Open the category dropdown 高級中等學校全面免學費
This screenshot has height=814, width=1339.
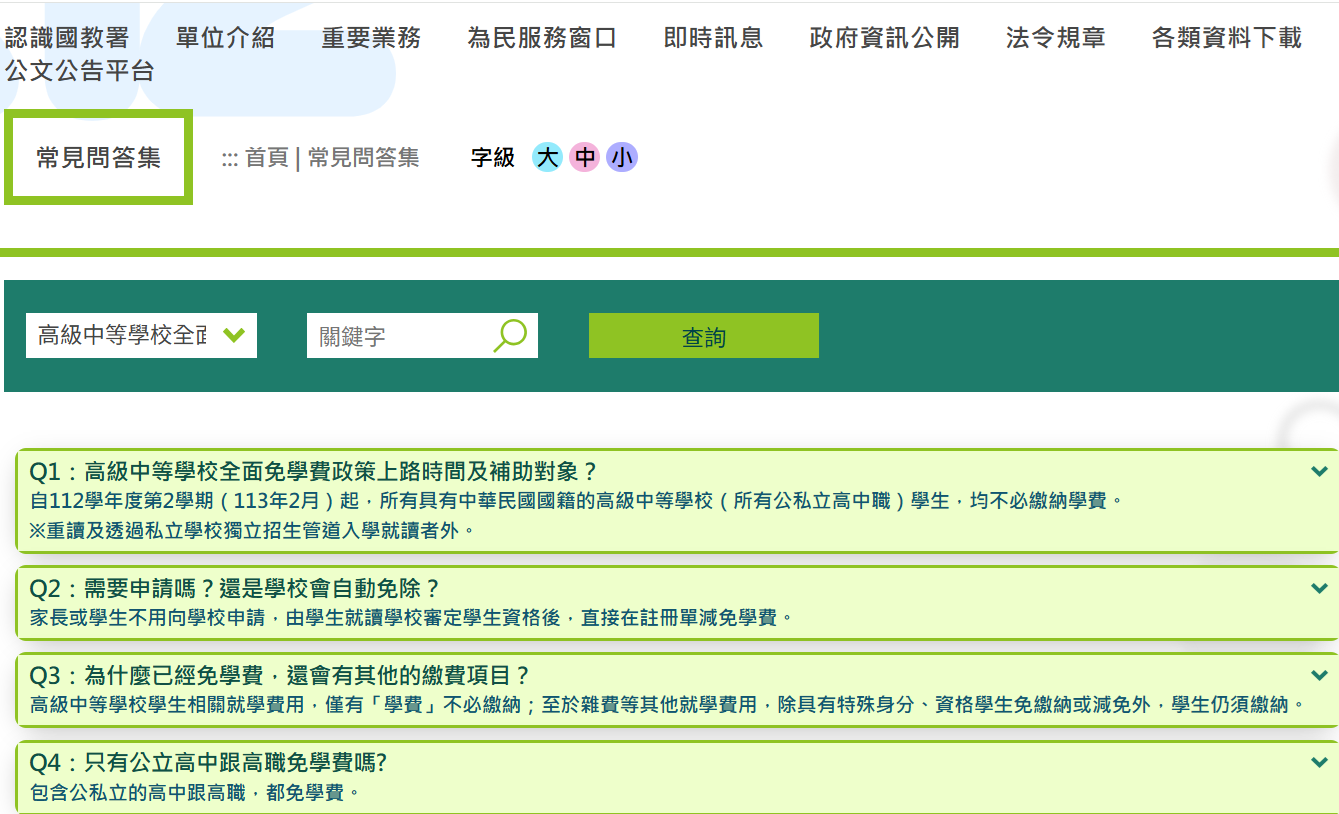coord(141,335)
